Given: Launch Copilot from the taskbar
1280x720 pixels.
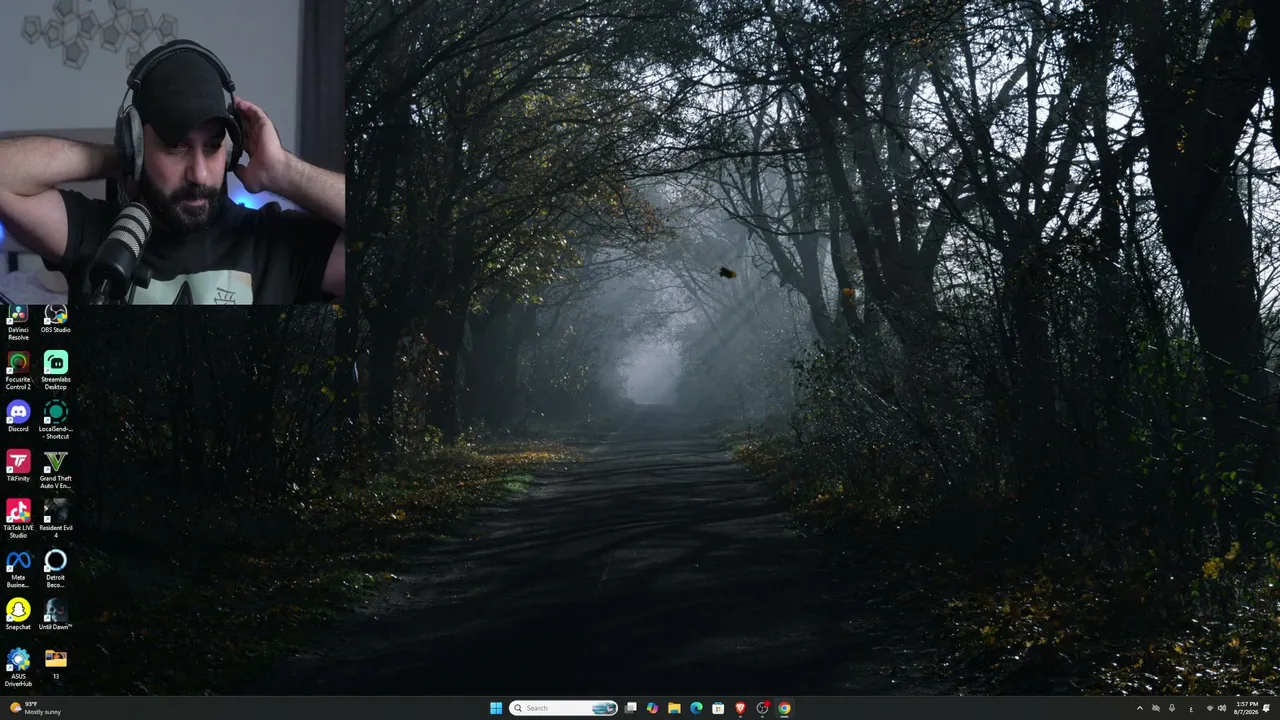Looking at the screenshot, I should [652, 708].
